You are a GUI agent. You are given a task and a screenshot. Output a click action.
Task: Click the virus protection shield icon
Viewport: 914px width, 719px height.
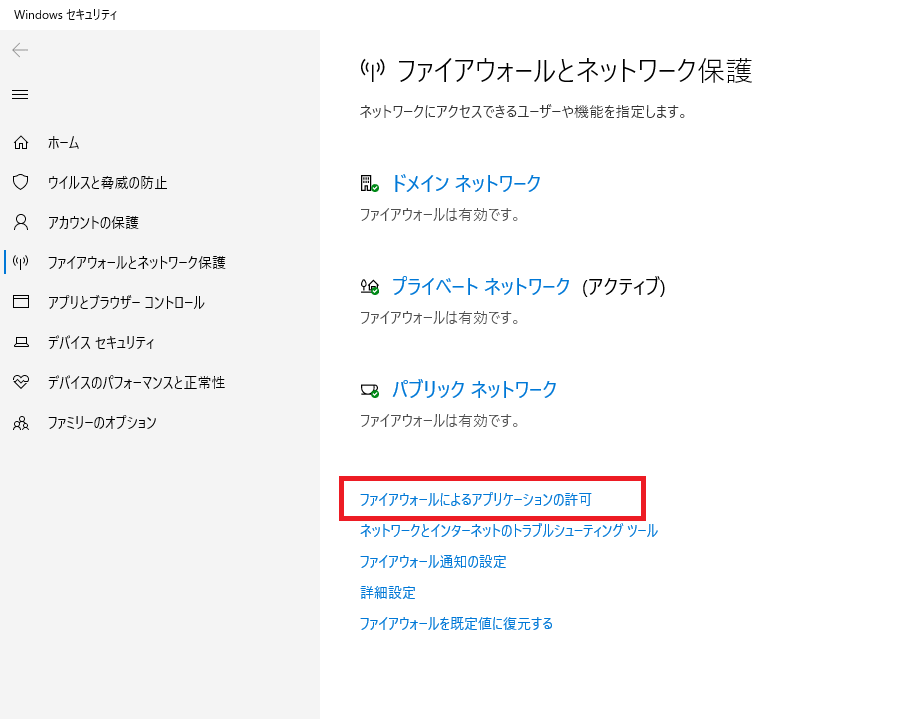(21, 183)
